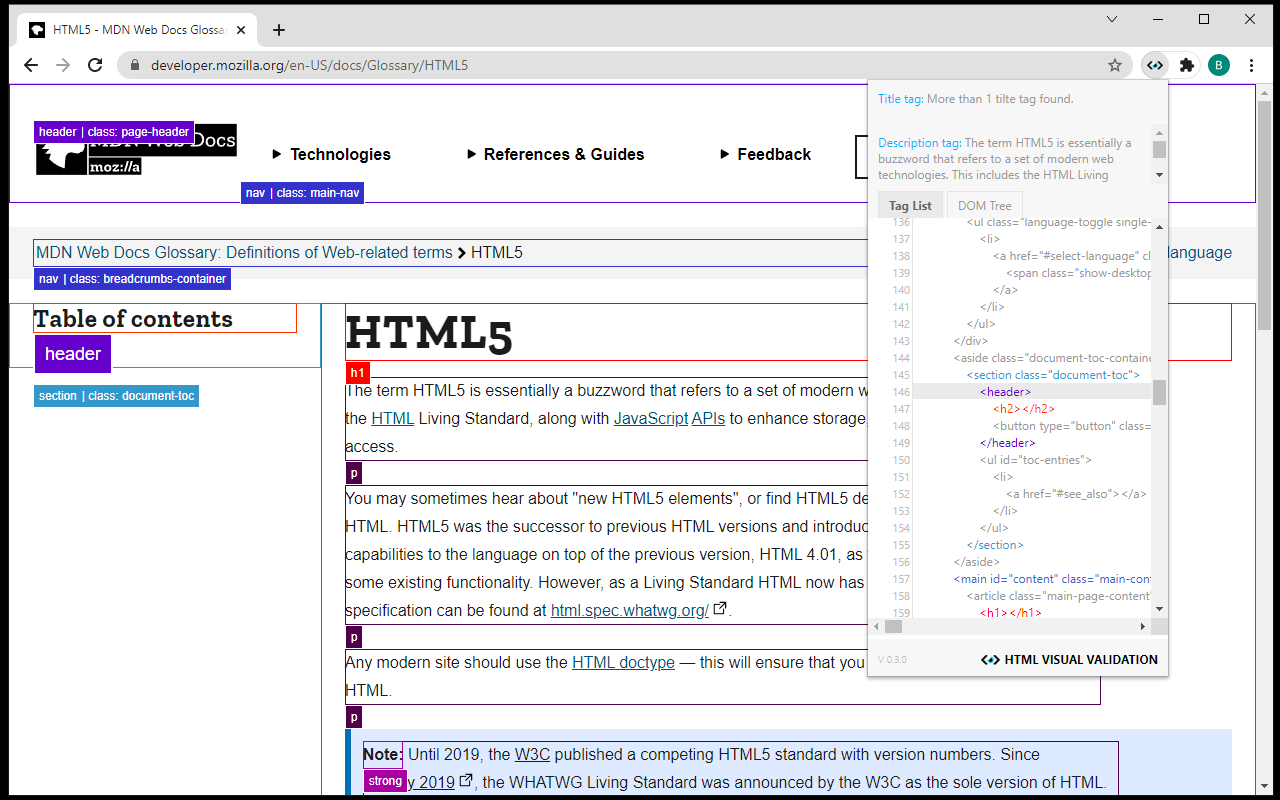Click the Title tag label in popup
The height and width of the screenshot is (800, 1280).
pyautogui.click(x=900, y=99)
